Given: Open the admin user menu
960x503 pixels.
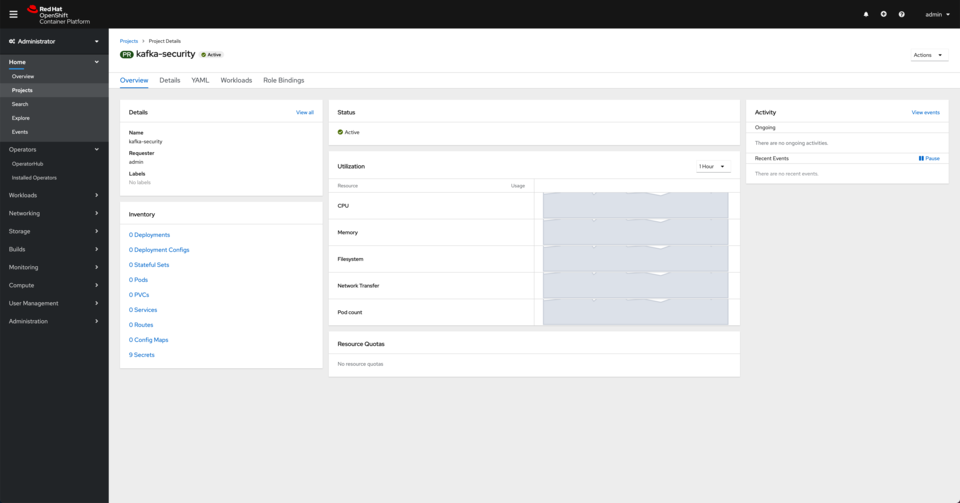Looking at the screenshot, I should point(937,14).
